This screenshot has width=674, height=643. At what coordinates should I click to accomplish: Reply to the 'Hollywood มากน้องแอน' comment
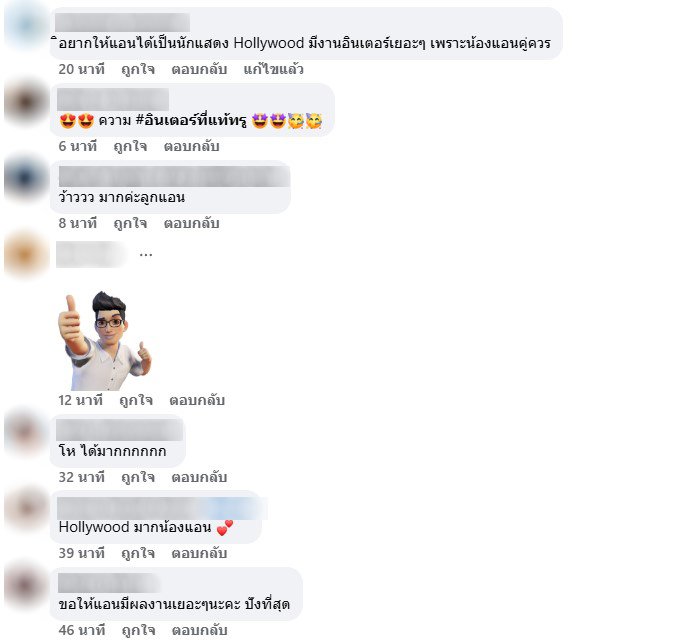pos(199,554)
